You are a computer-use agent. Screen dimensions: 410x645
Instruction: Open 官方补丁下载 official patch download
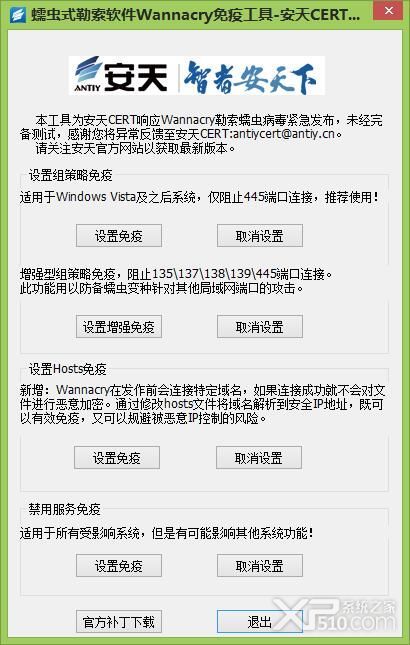(x=119, y=622)
